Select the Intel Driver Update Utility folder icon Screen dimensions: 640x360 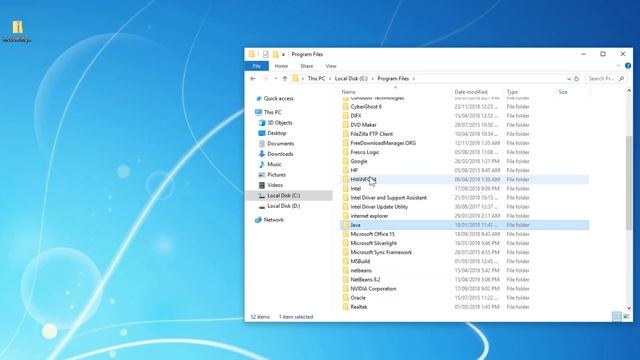(x=346, y=207)
